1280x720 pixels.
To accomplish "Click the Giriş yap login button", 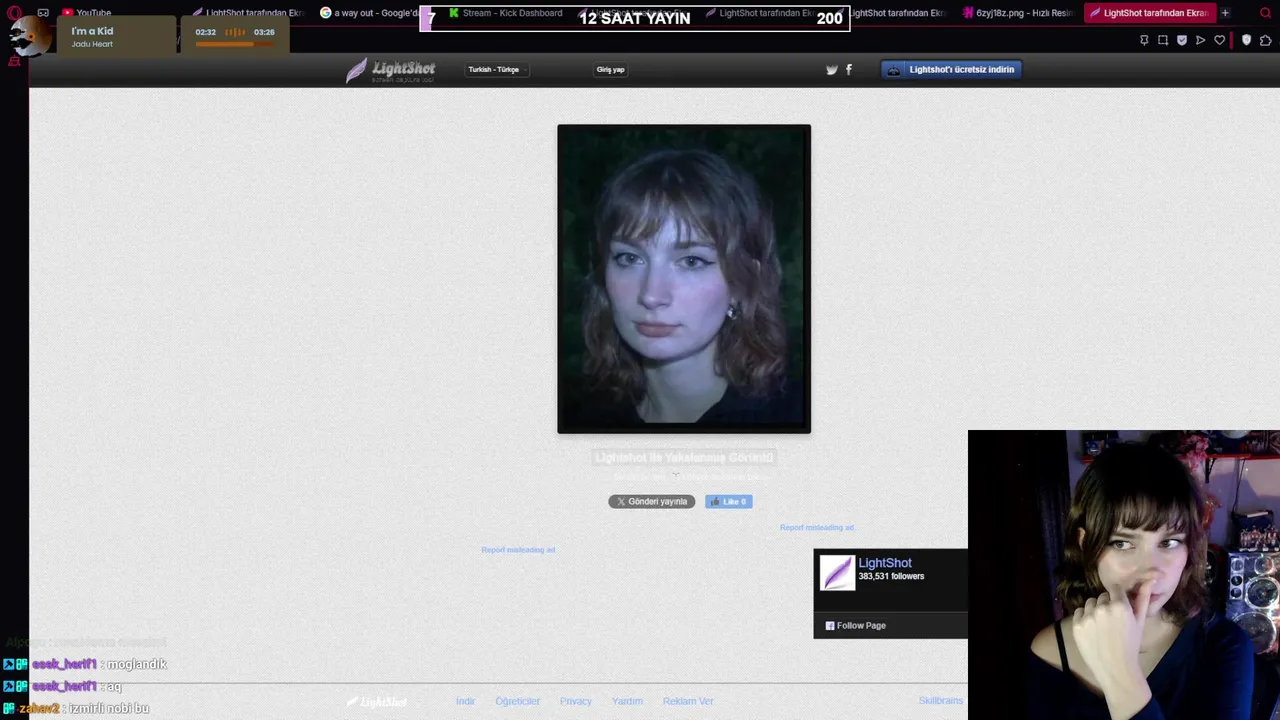I will 610,69.
